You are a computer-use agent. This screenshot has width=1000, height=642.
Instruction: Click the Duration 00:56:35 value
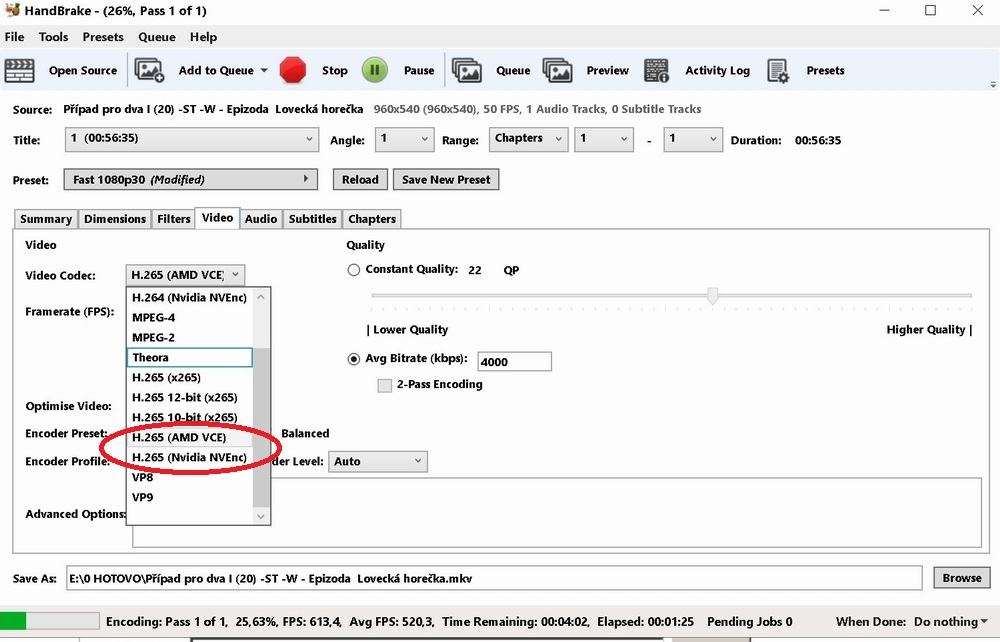coord(818,140)
